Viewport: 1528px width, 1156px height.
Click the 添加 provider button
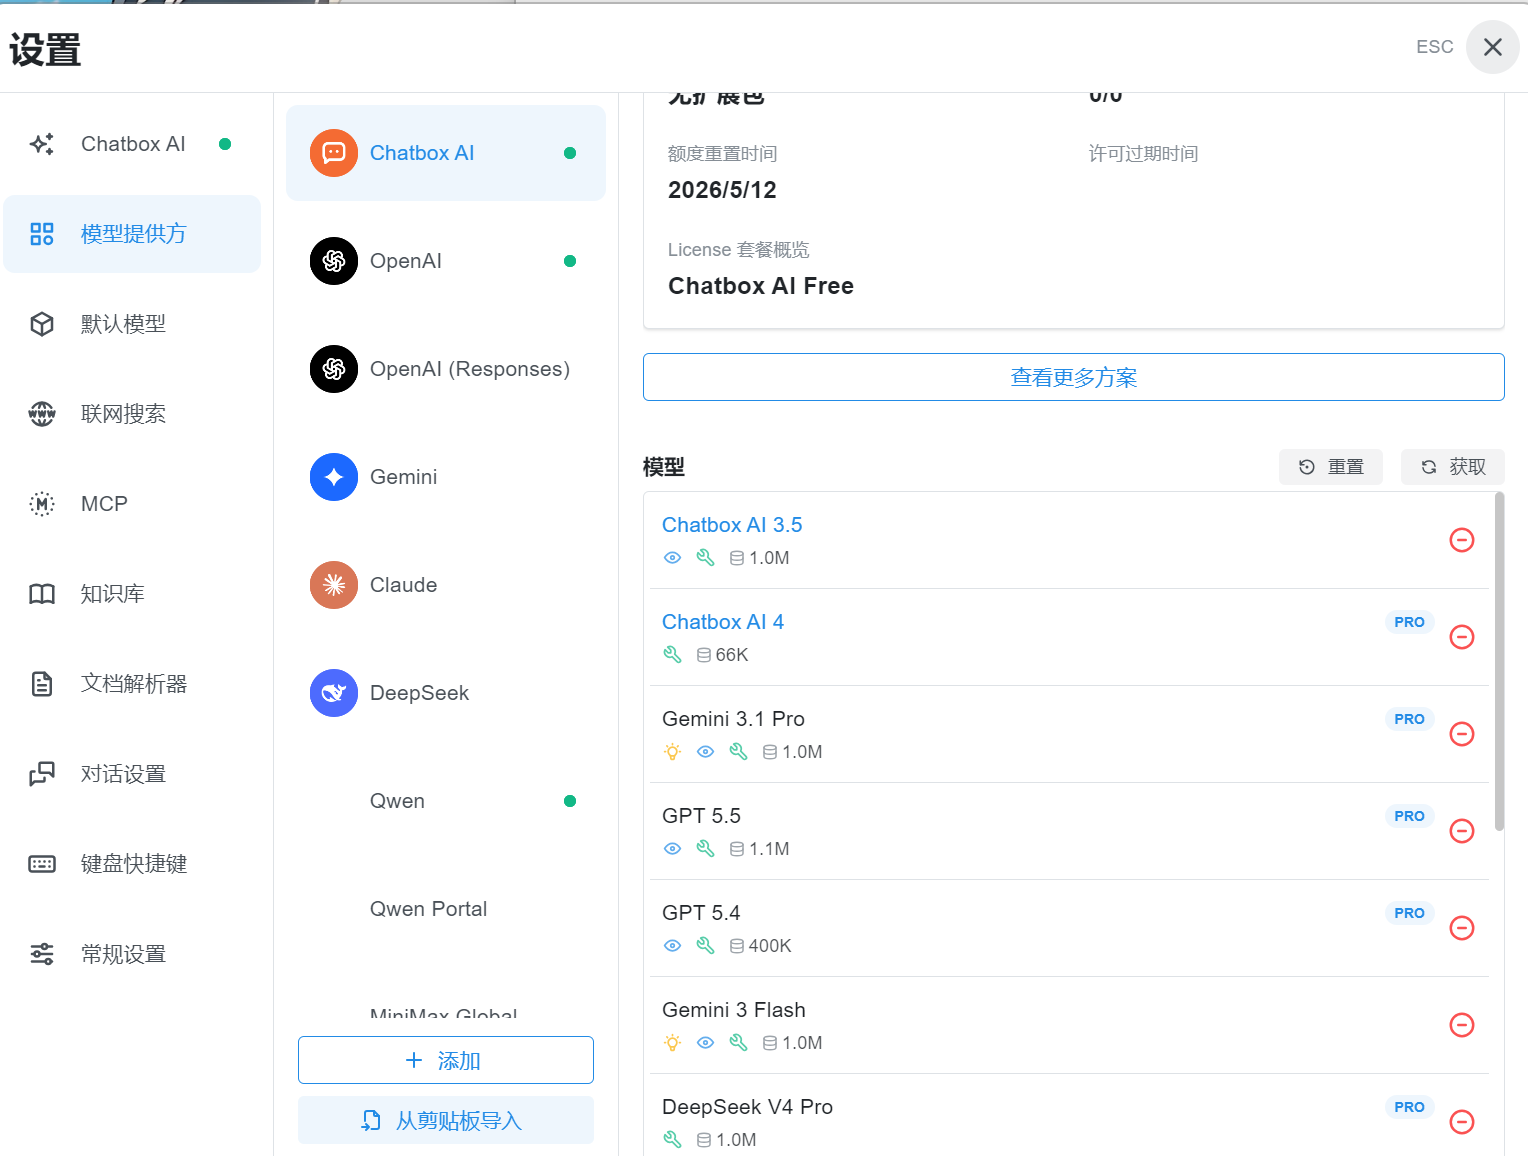(x=446, y=1060)
